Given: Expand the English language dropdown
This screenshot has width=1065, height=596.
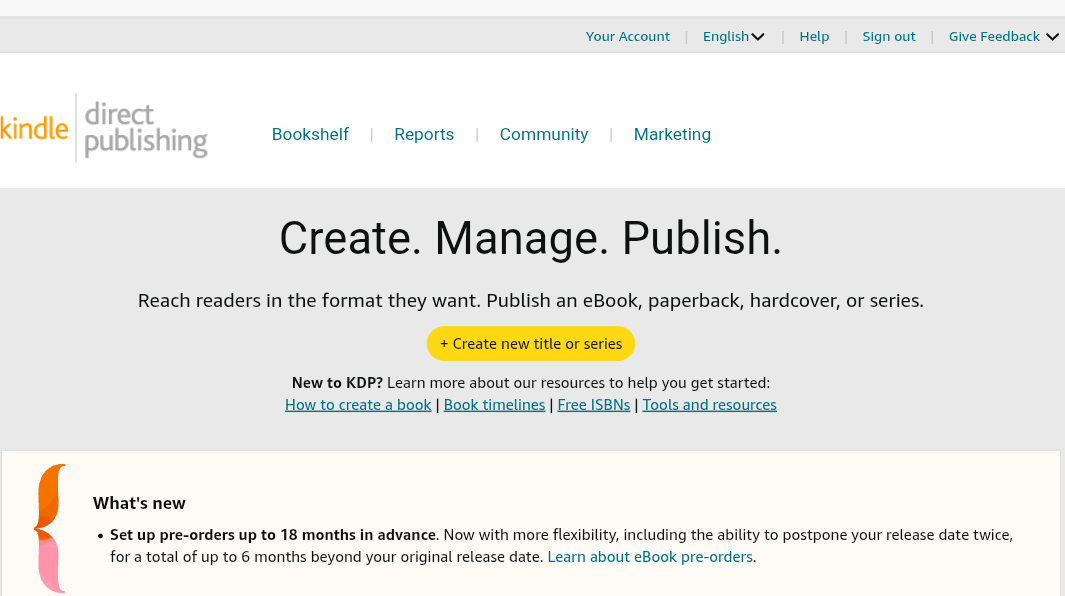Looking at the screenshot, I should point(734,37).
